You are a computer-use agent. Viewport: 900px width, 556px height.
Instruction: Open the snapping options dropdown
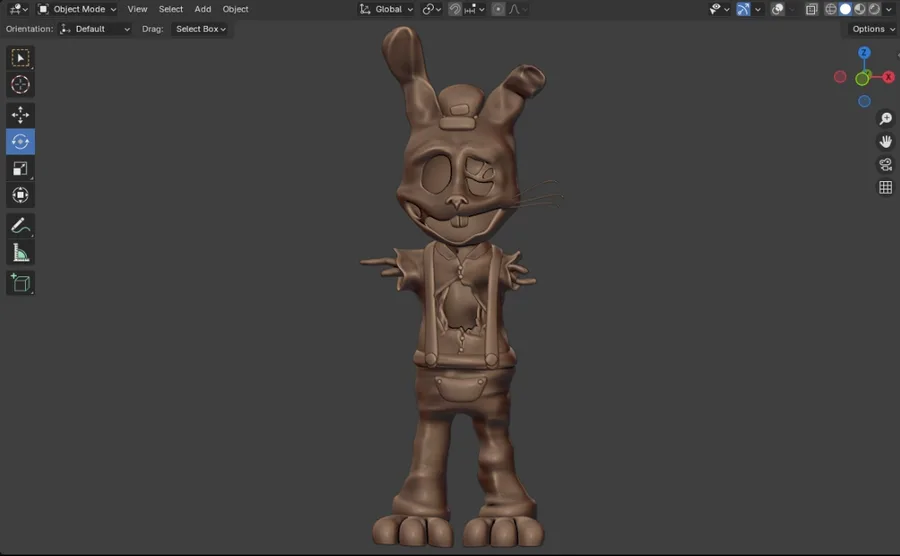475,9
